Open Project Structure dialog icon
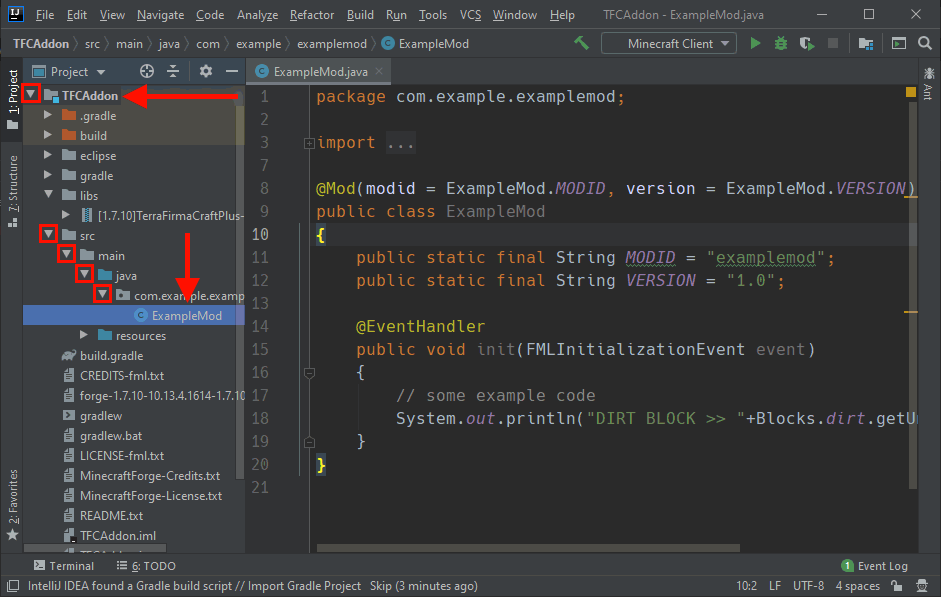This screenshot has height=597, width=941. 865,43
